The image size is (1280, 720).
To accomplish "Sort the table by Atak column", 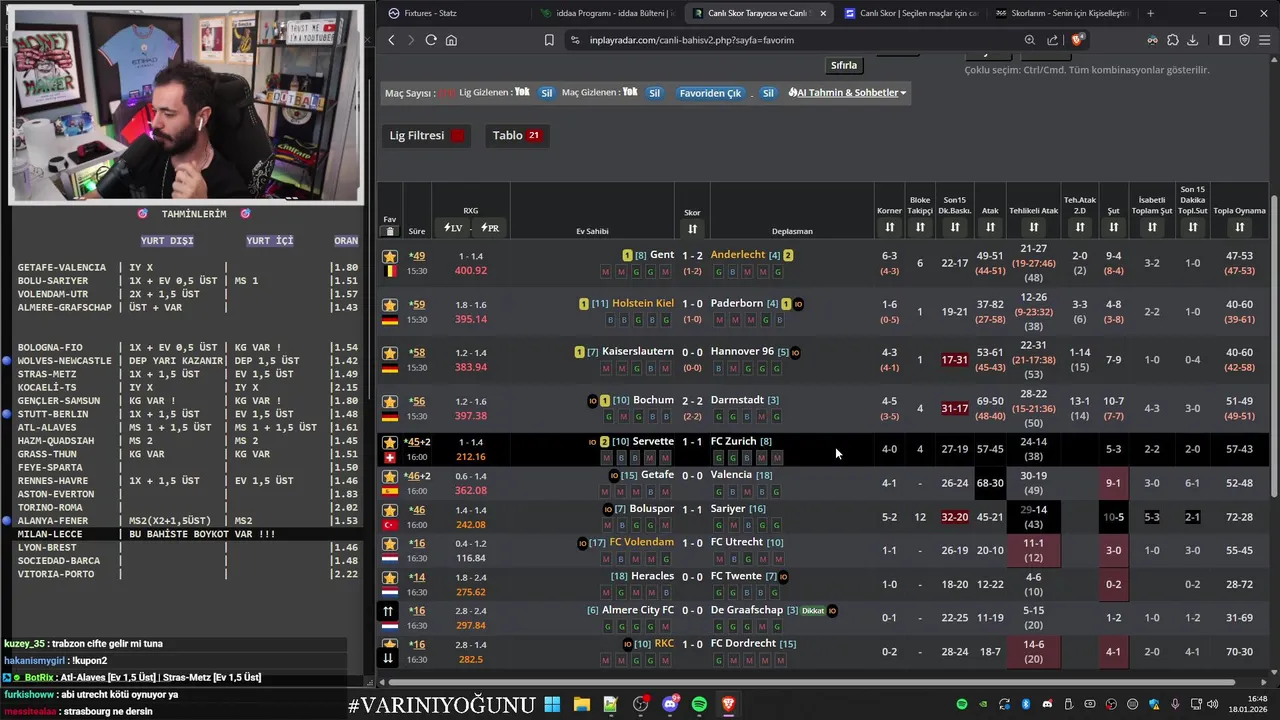I will [x=990, y=228].
